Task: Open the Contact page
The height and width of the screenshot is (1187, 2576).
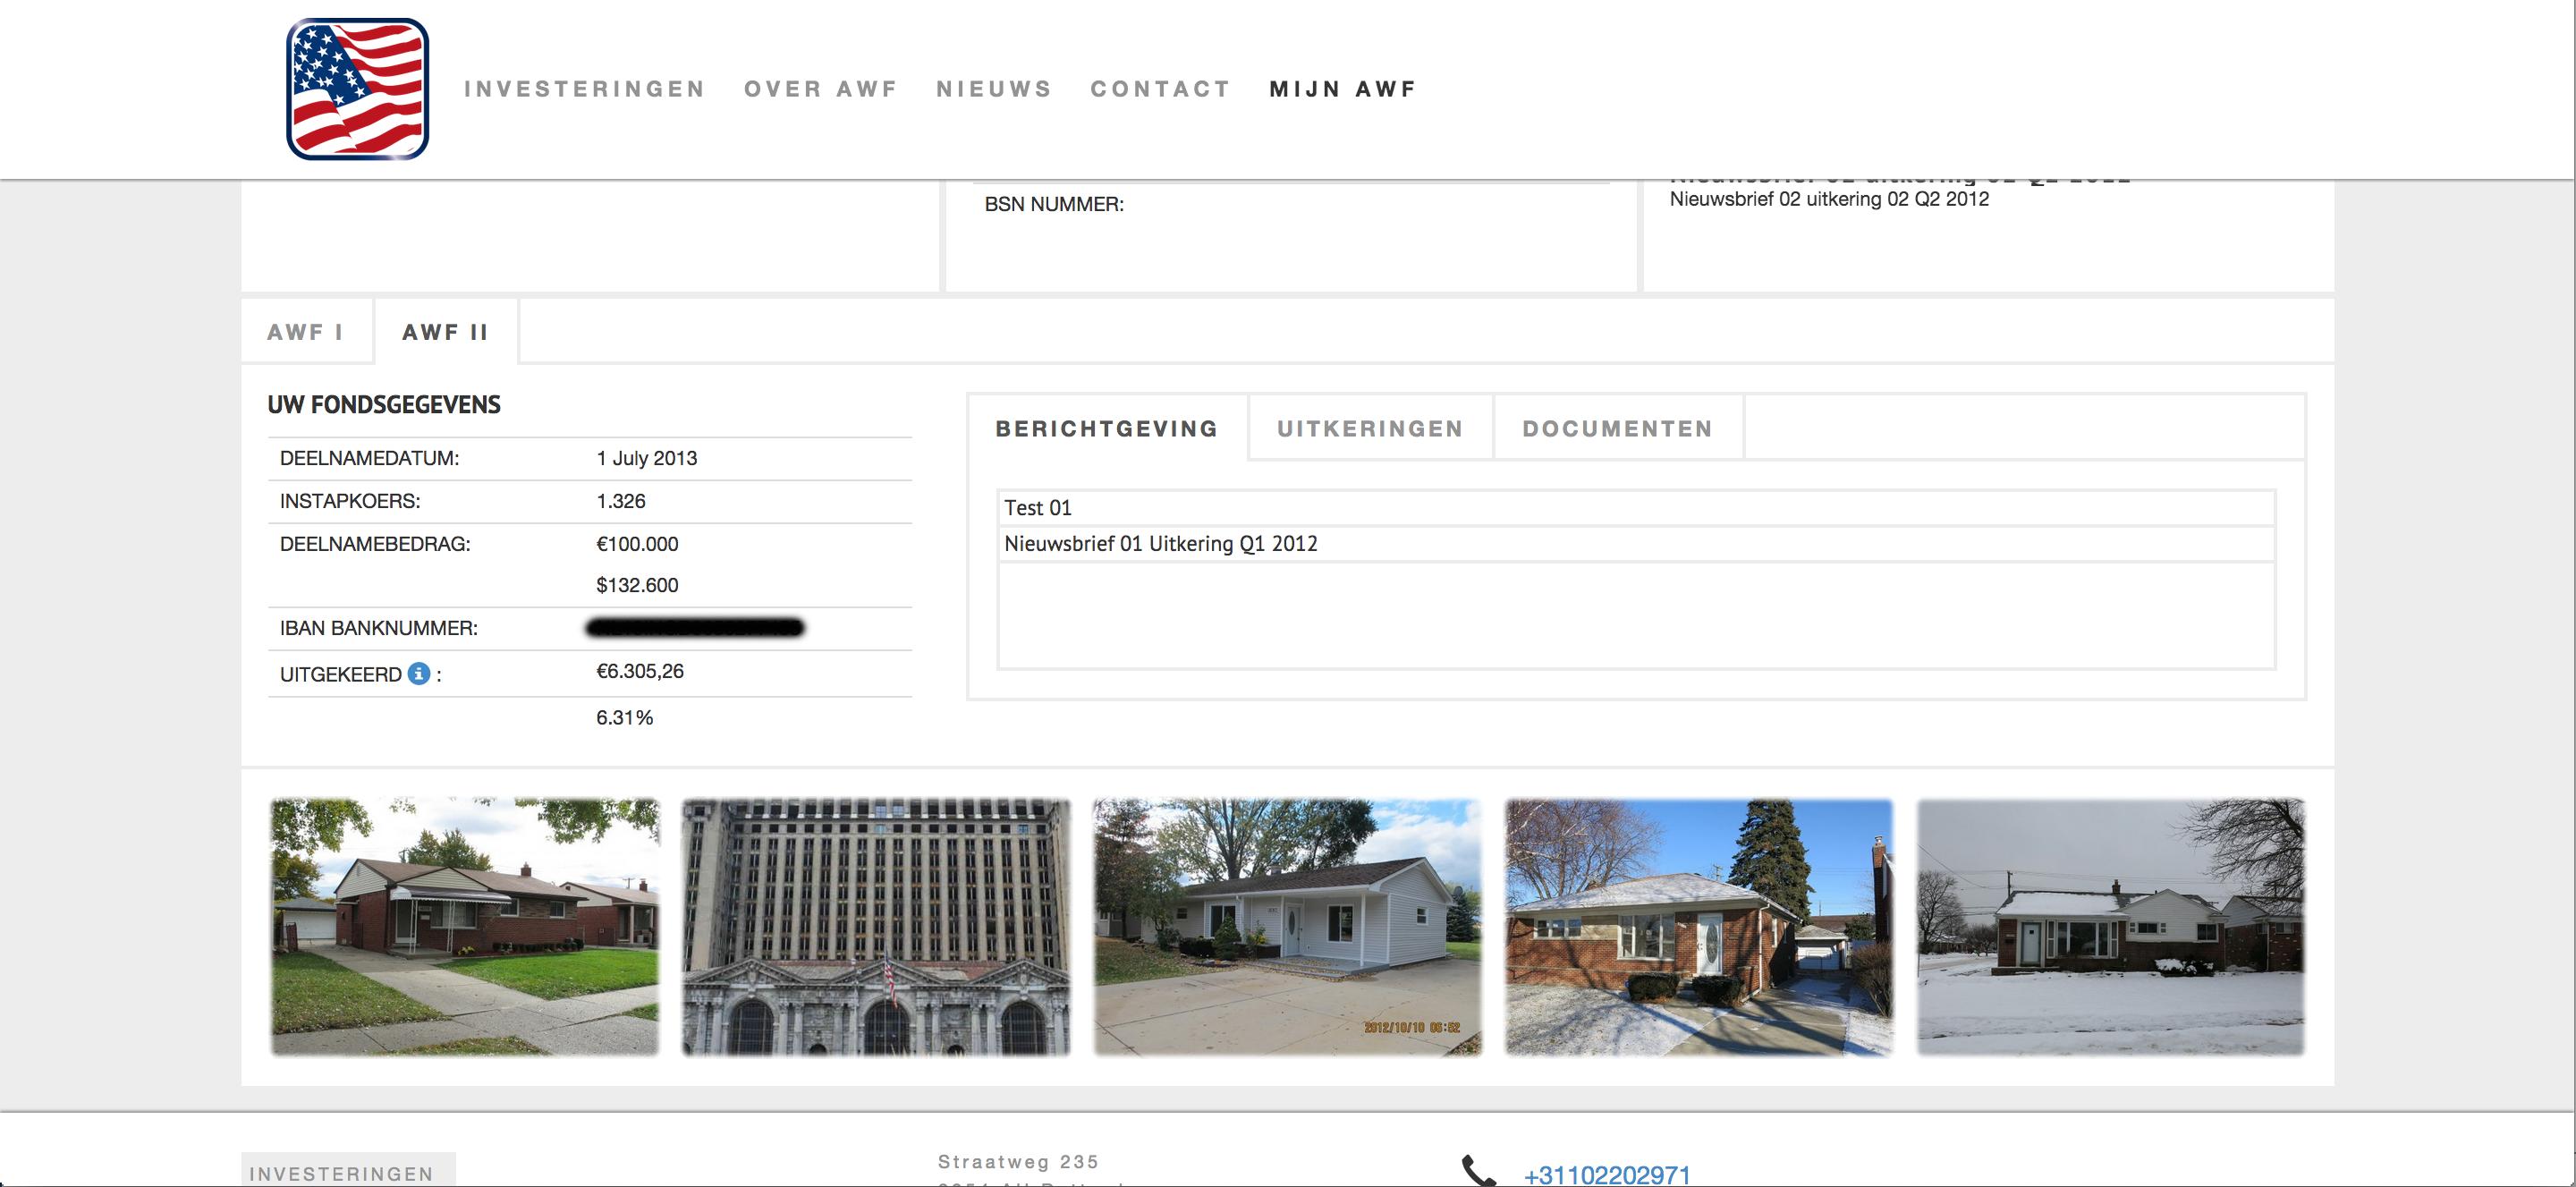Action: 1160,89
